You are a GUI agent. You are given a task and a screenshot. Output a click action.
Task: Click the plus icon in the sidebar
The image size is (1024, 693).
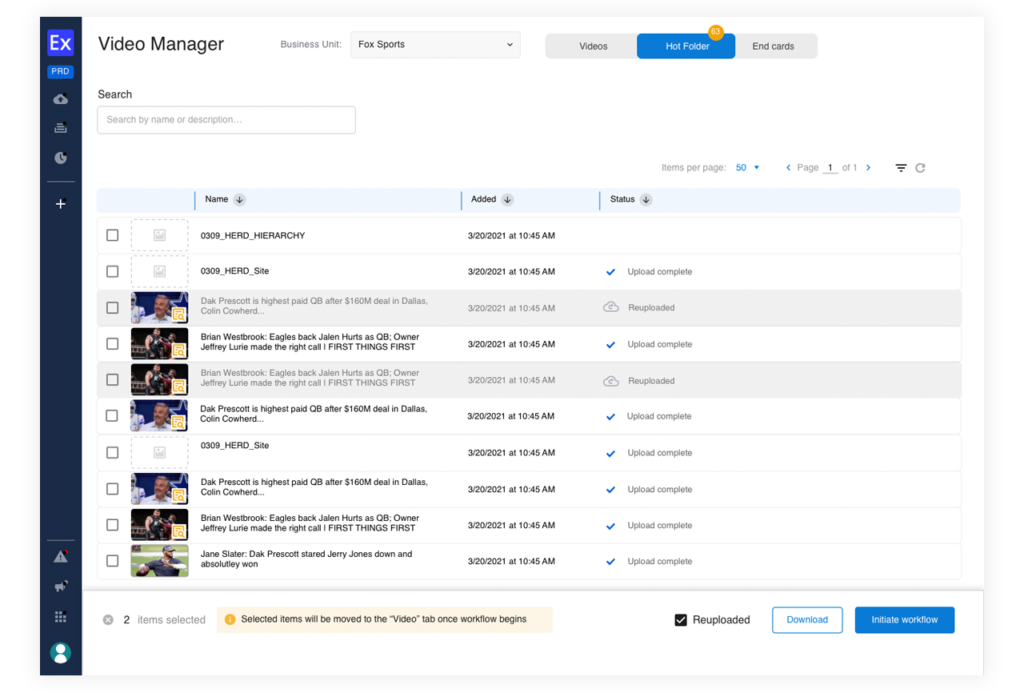[60, 204]
